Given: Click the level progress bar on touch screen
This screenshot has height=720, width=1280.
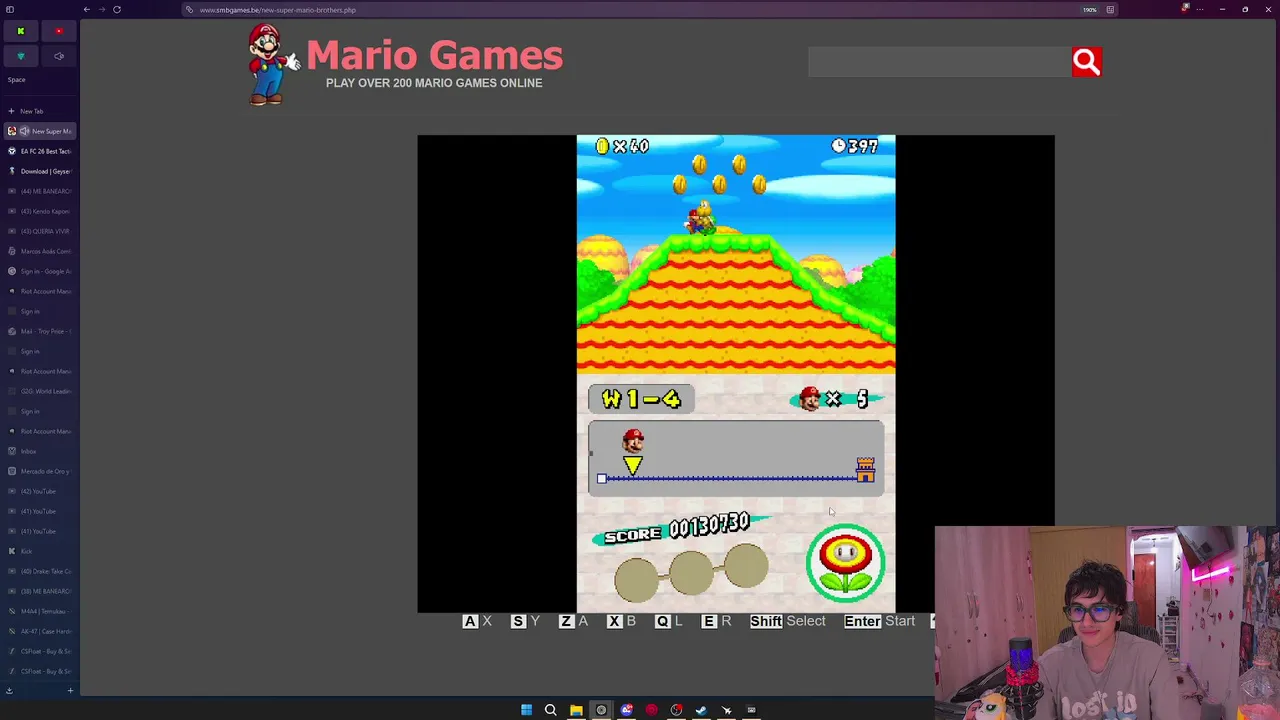Looking at the screenshot, I should click(x=736, y=459).
